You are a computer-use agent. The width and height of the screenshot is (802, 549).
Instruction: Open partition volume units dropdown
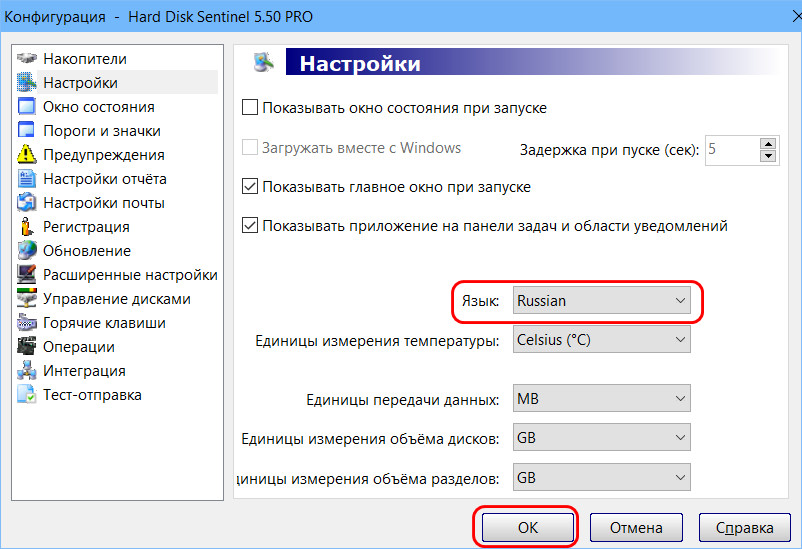point(602,477)
